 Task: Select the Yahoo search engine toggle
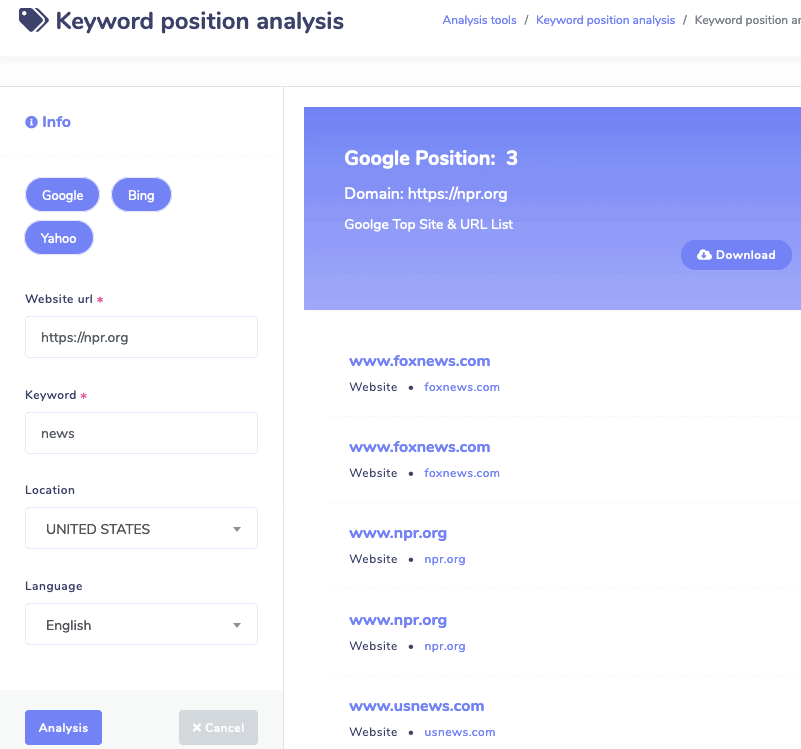pos(59,239)
